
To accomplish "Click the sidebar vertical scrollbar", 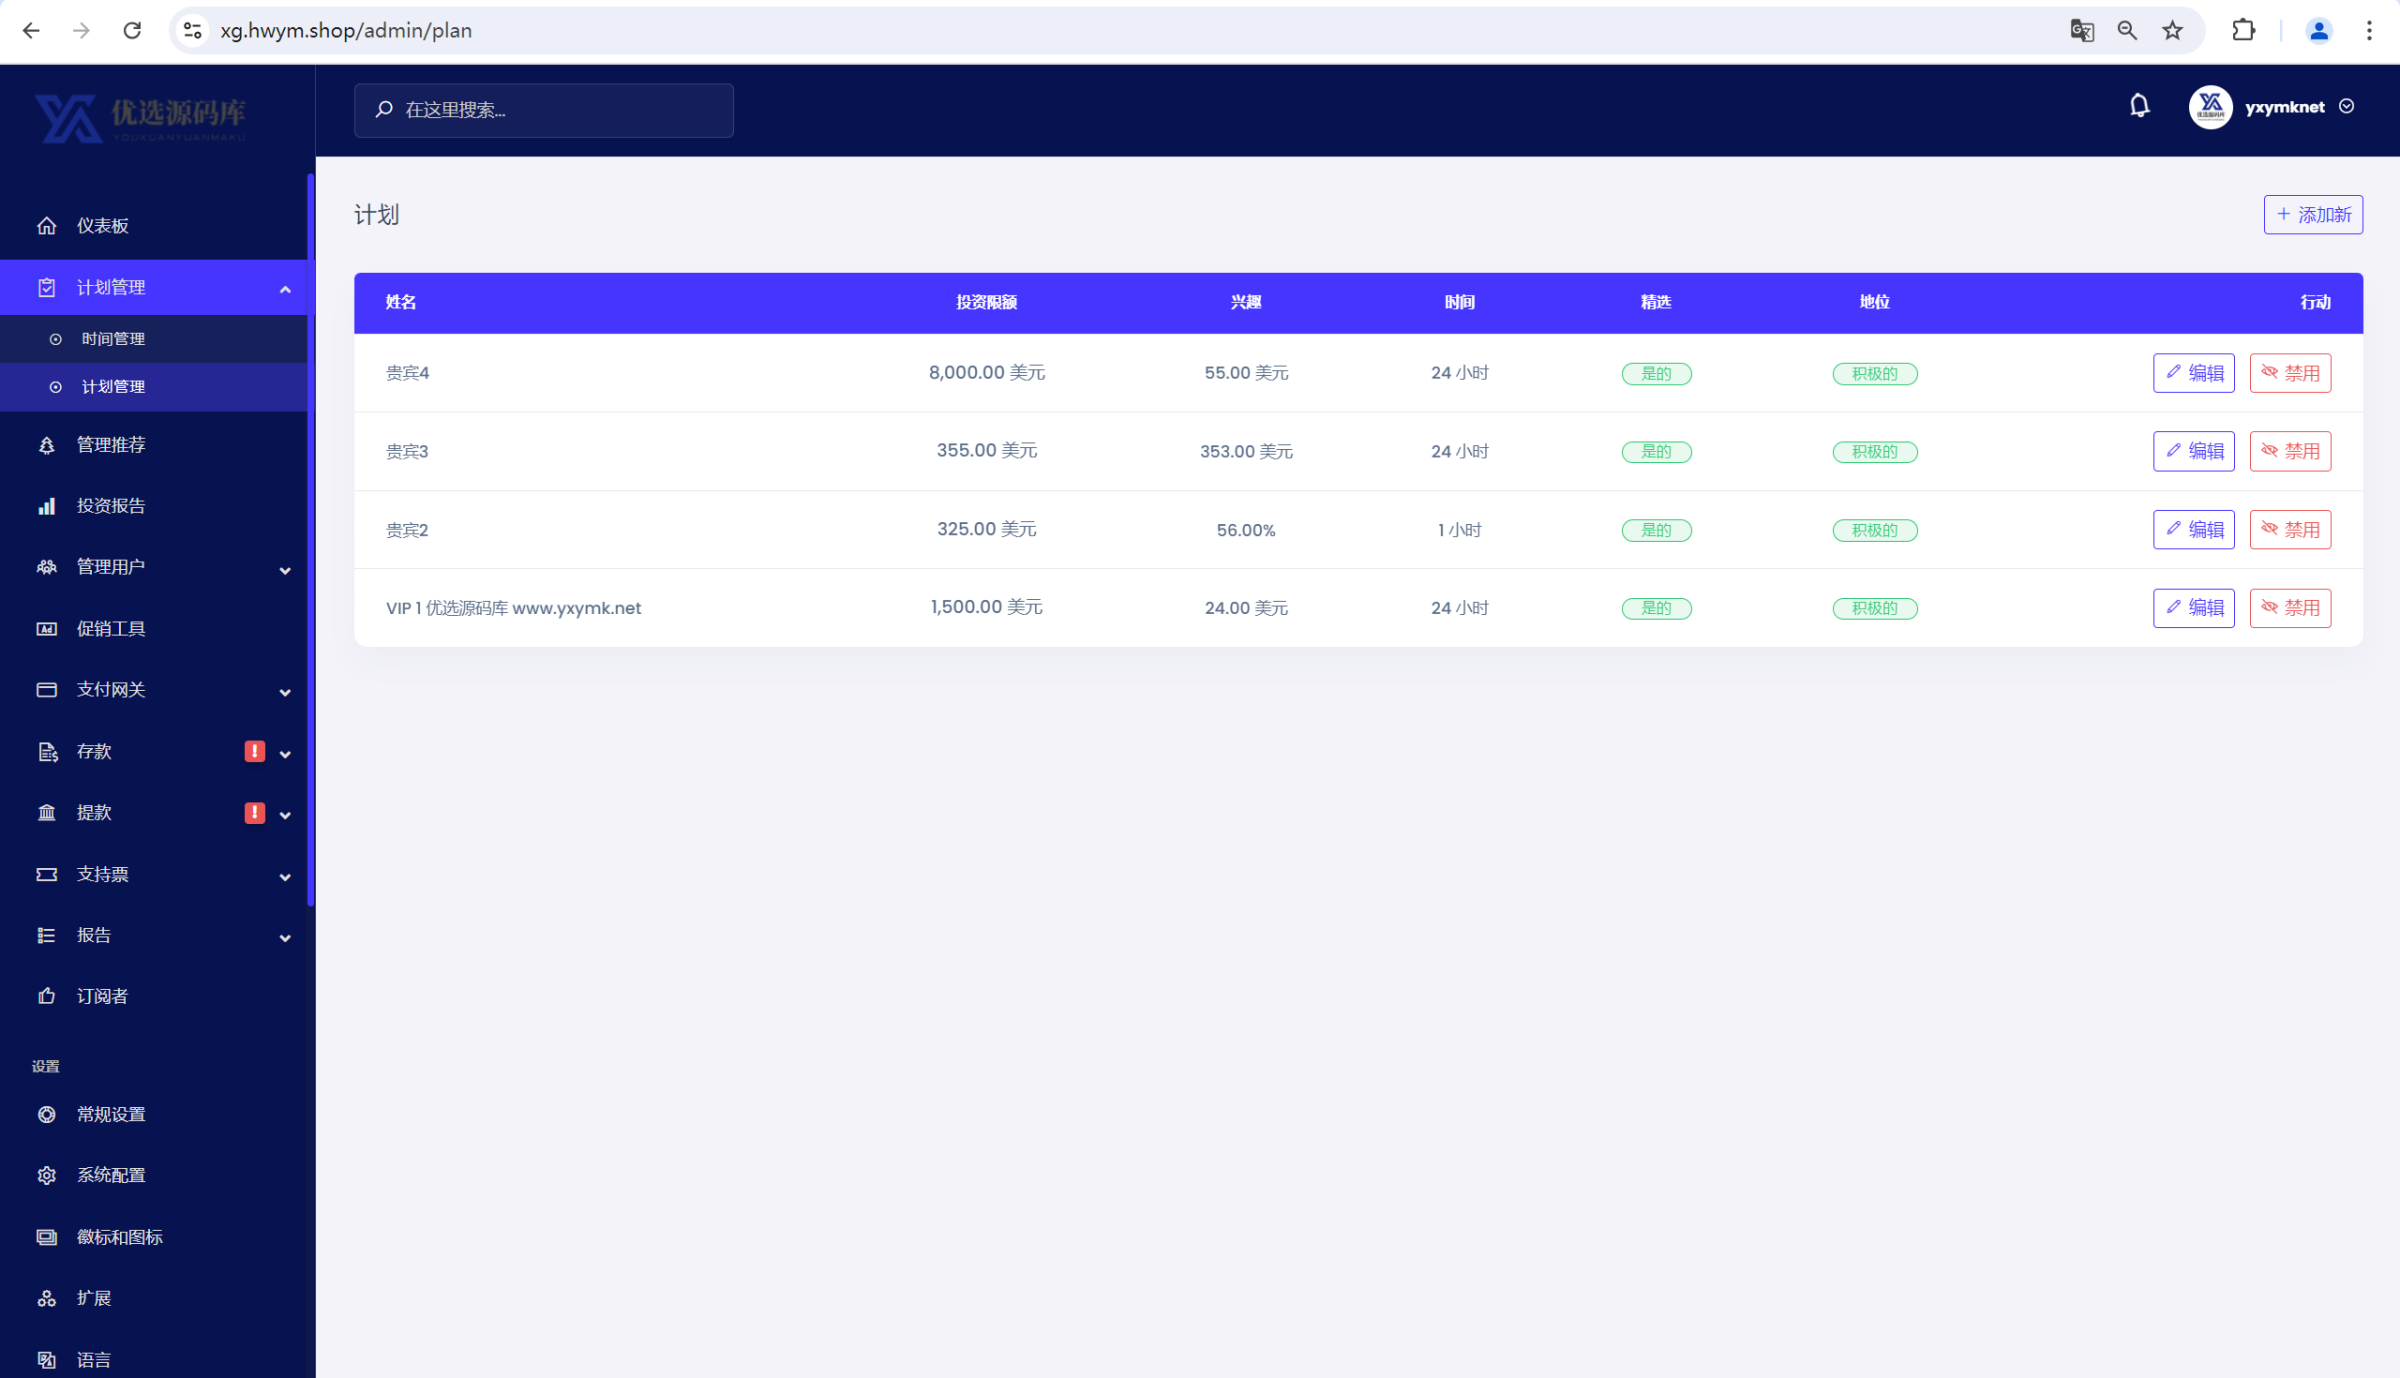I will click(311, 540).
